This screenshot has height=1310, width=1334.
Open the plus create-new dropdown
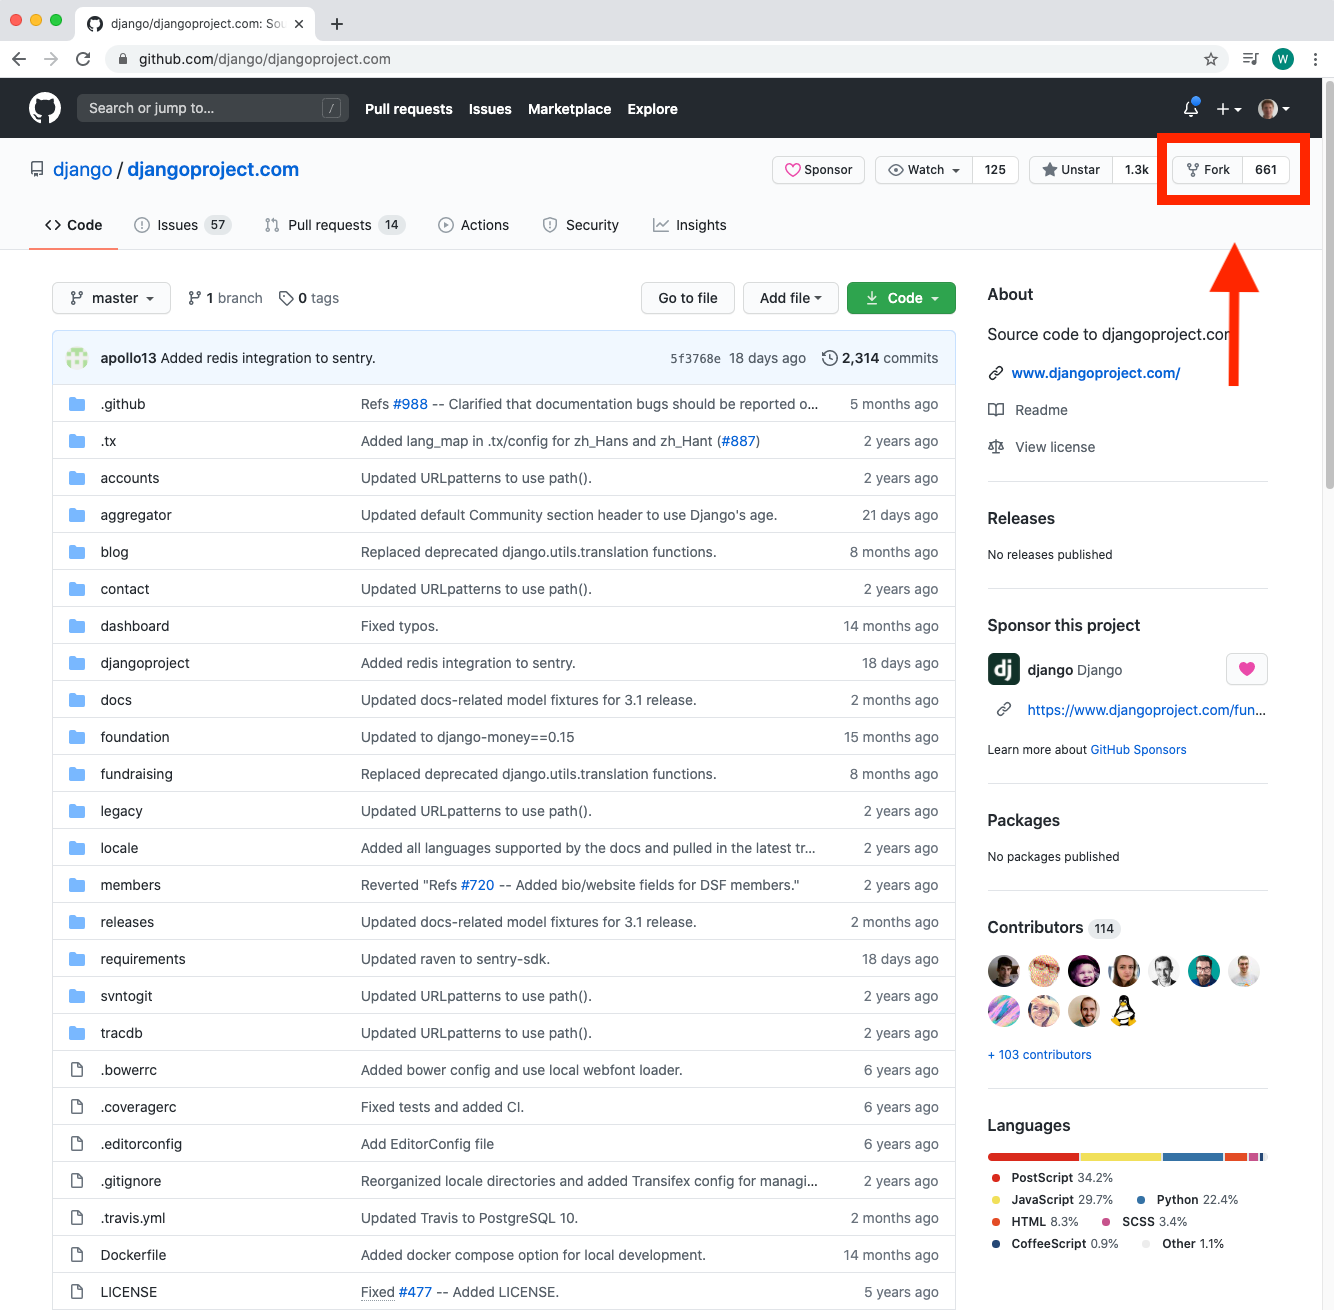point(1229,108)
